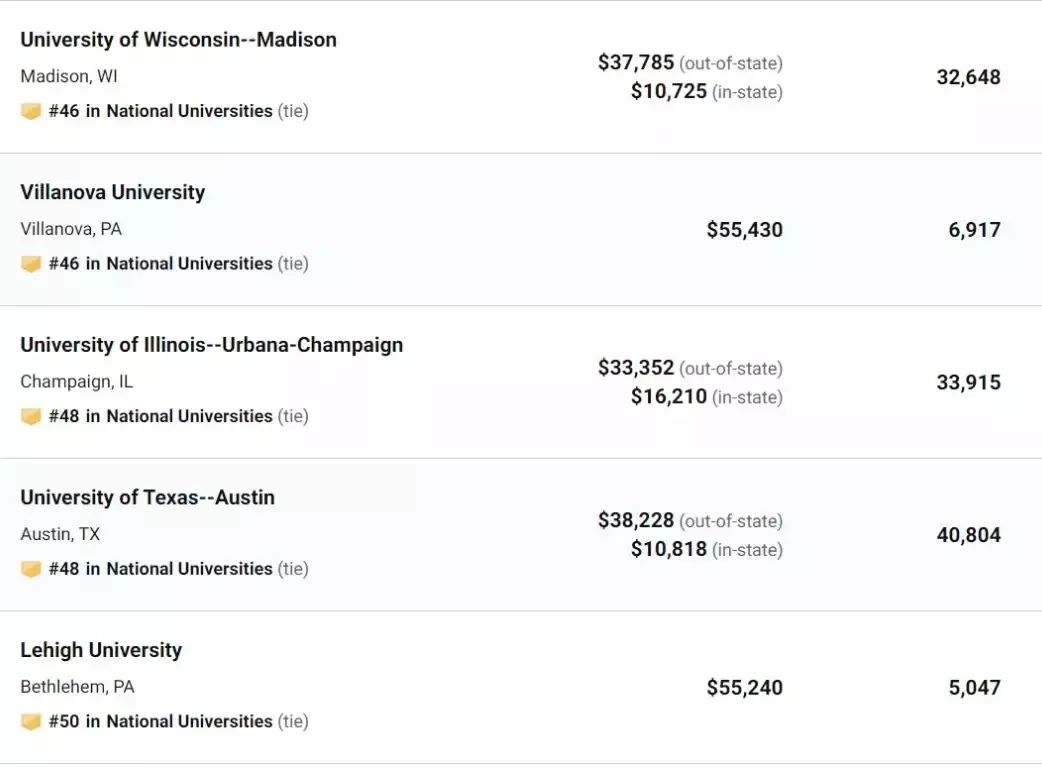This screenshot has width=1042, height=768.
Task: Click the 40,804 enrollment number for Texas--Austin
Action: 968,535
